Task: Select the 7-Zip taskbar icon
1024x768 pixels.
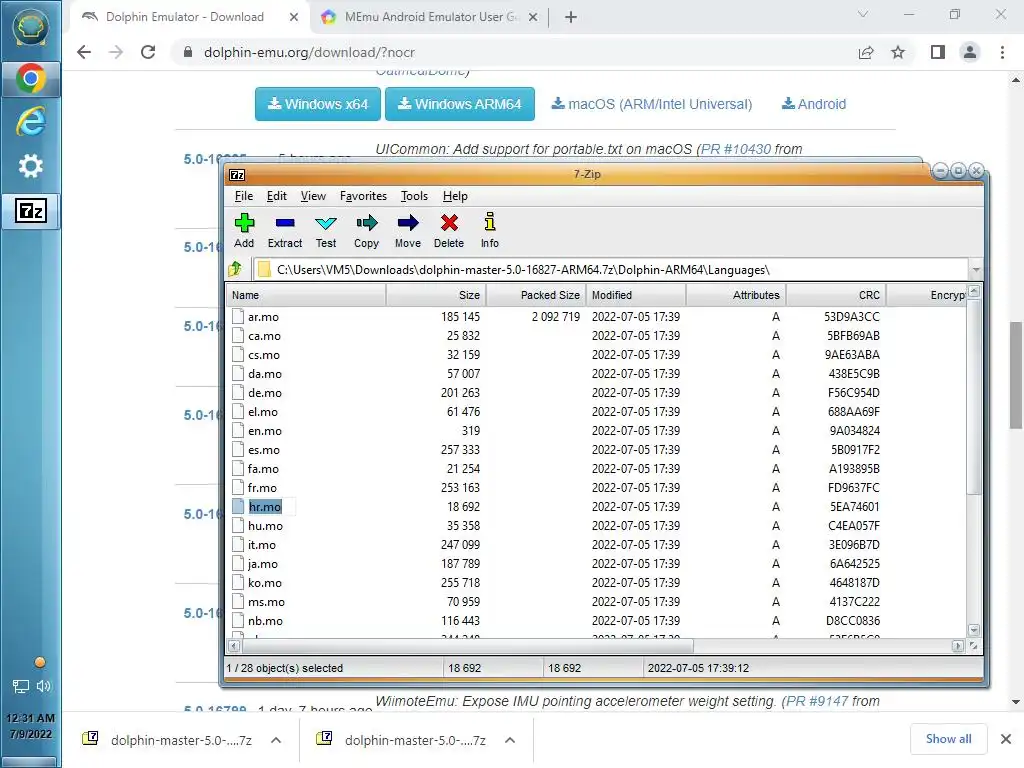Action: click(30, 211)
